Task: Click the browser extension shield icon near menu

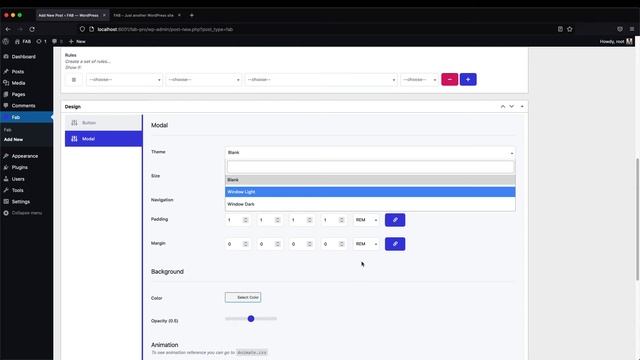Action: coord(620,29)
